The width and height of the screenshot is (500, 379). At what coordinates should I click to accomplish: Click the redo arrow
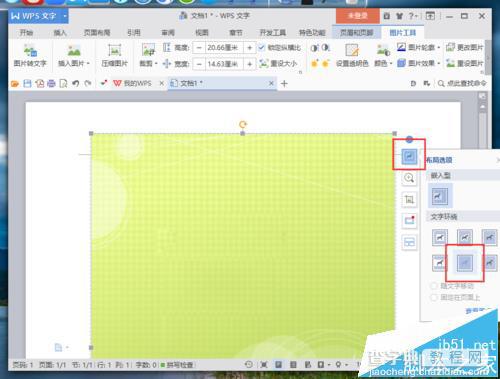click(x=88, y=83)
